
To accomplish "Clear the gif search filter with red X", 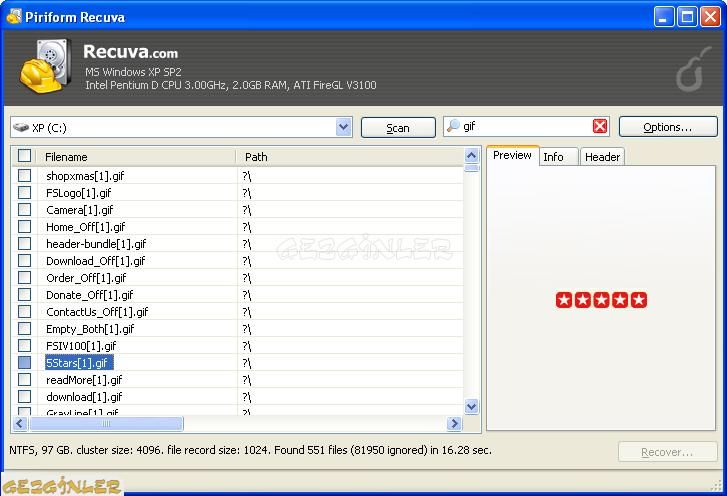I will (599, 126).
